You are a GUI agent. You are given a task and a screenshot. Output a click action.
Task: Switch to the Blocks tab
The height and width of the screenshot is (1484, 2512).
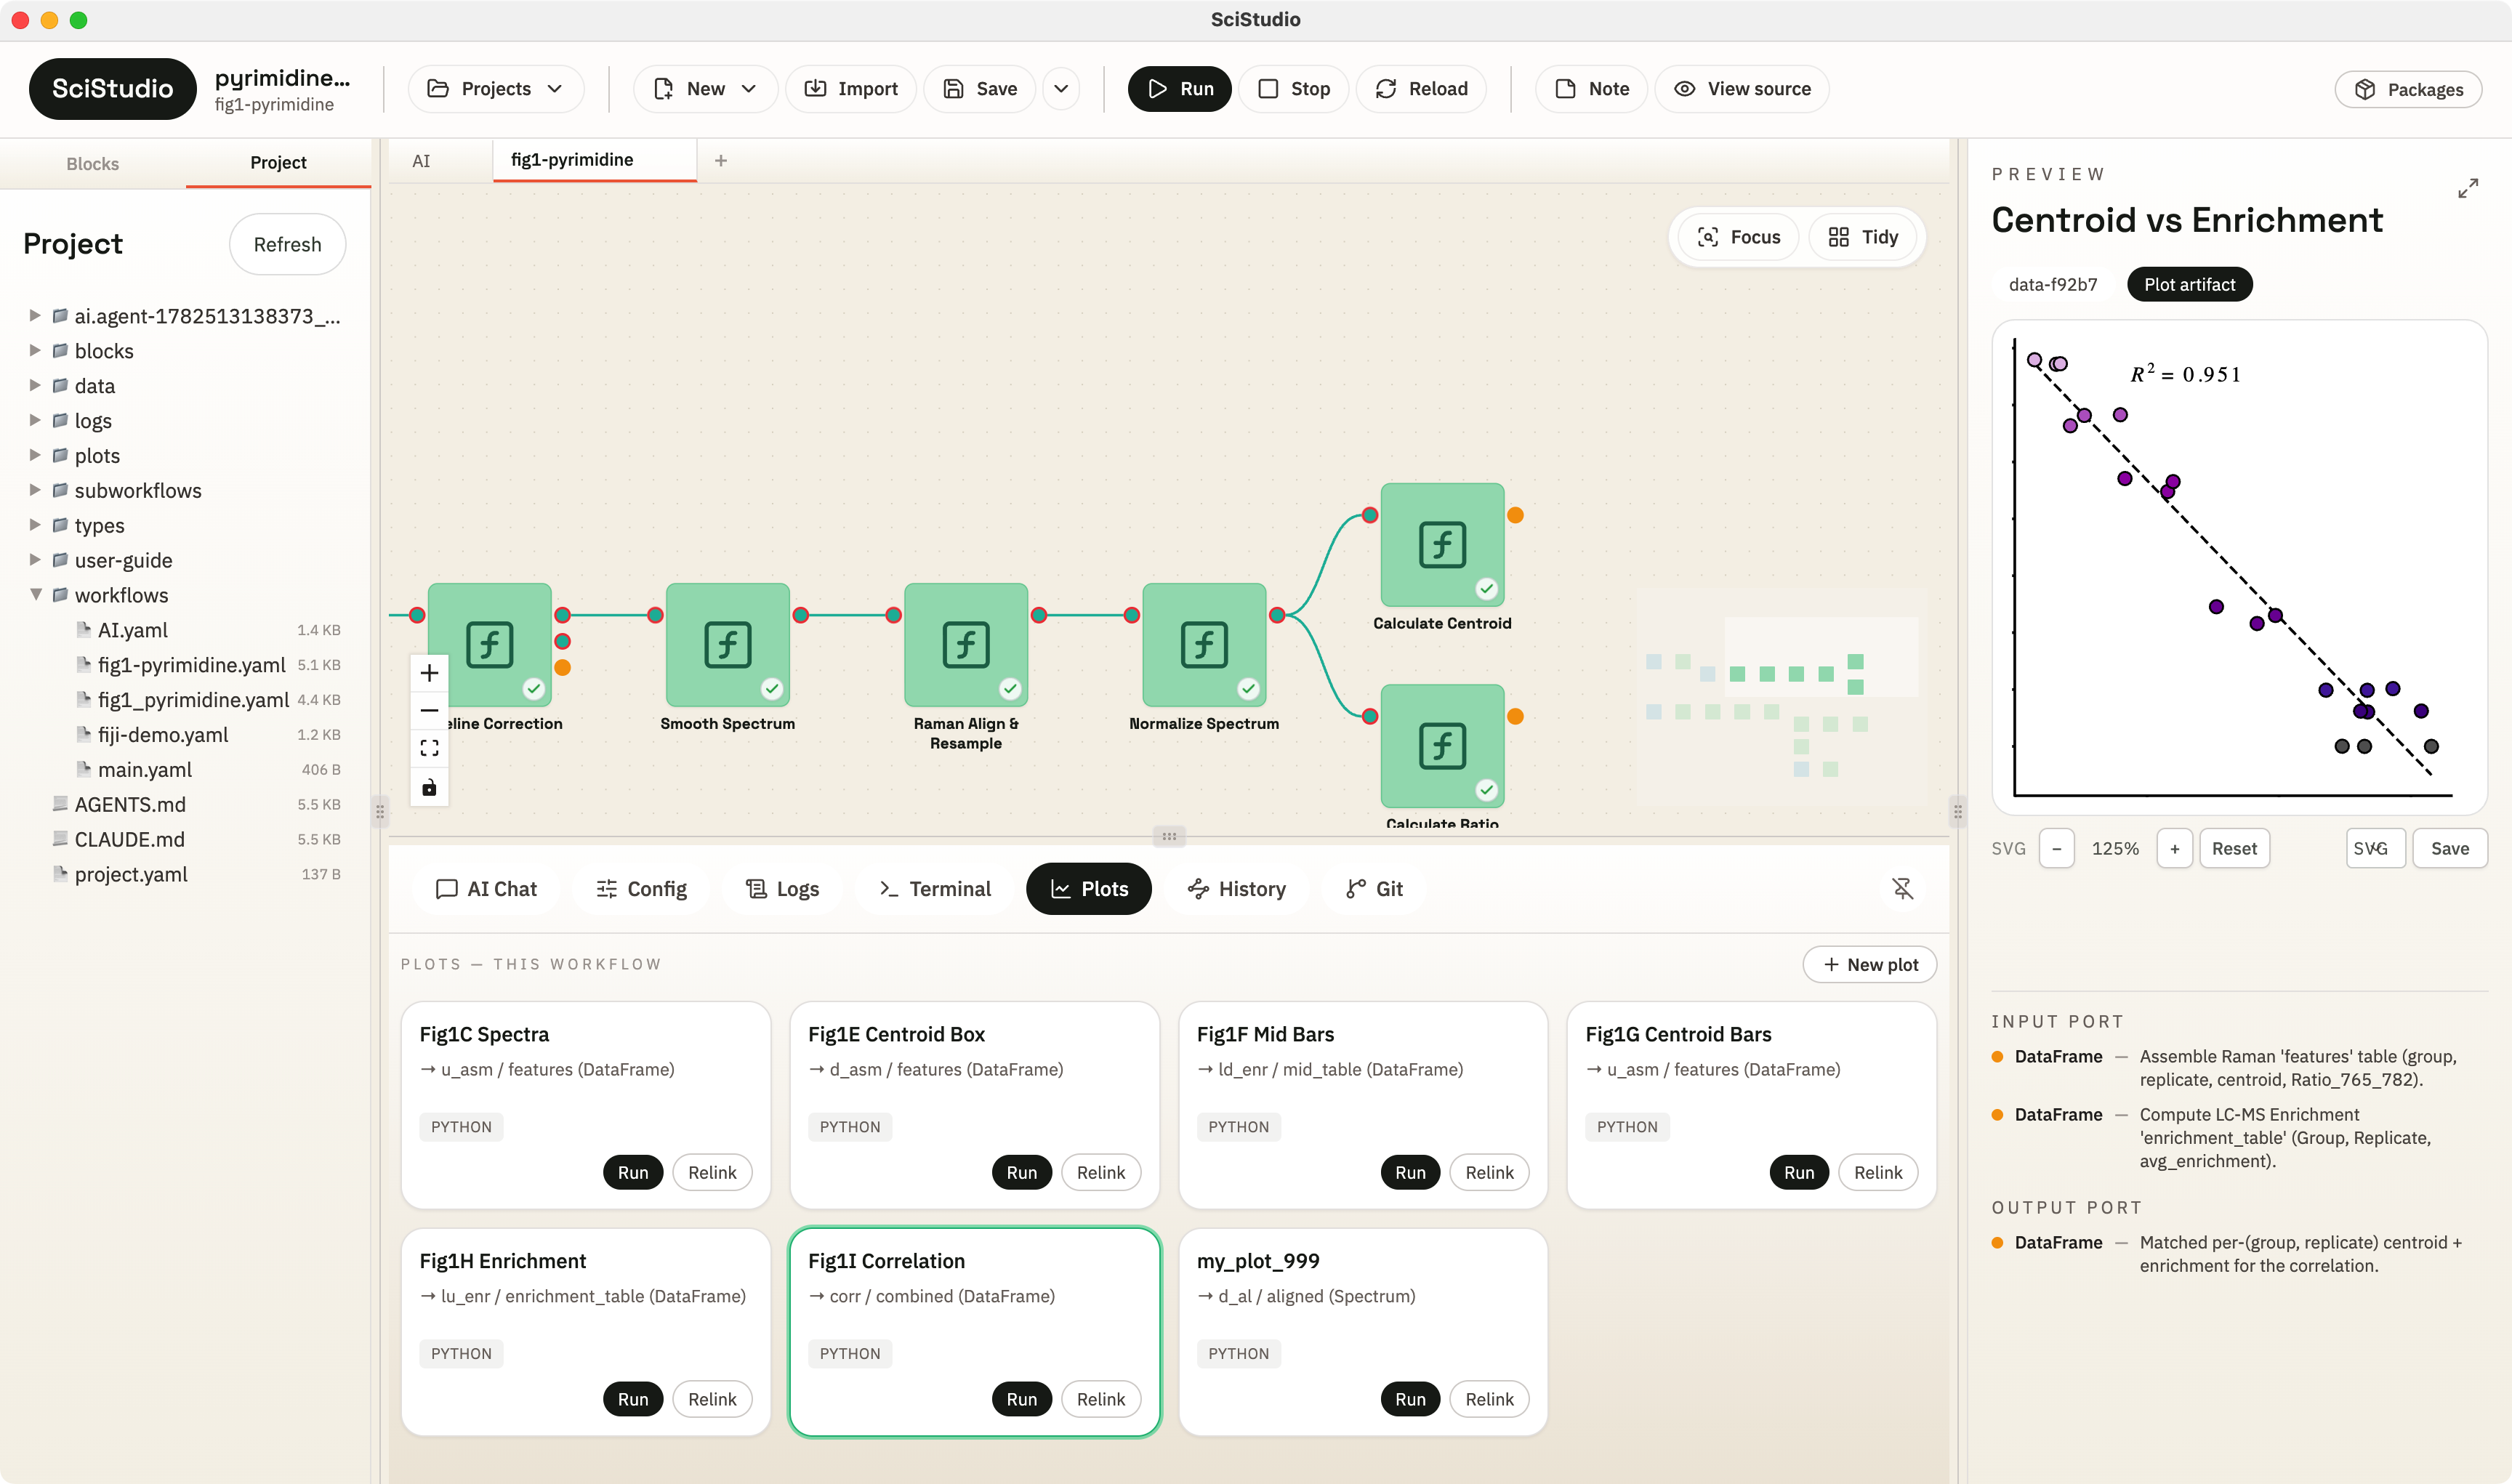(x=92, y=163)
